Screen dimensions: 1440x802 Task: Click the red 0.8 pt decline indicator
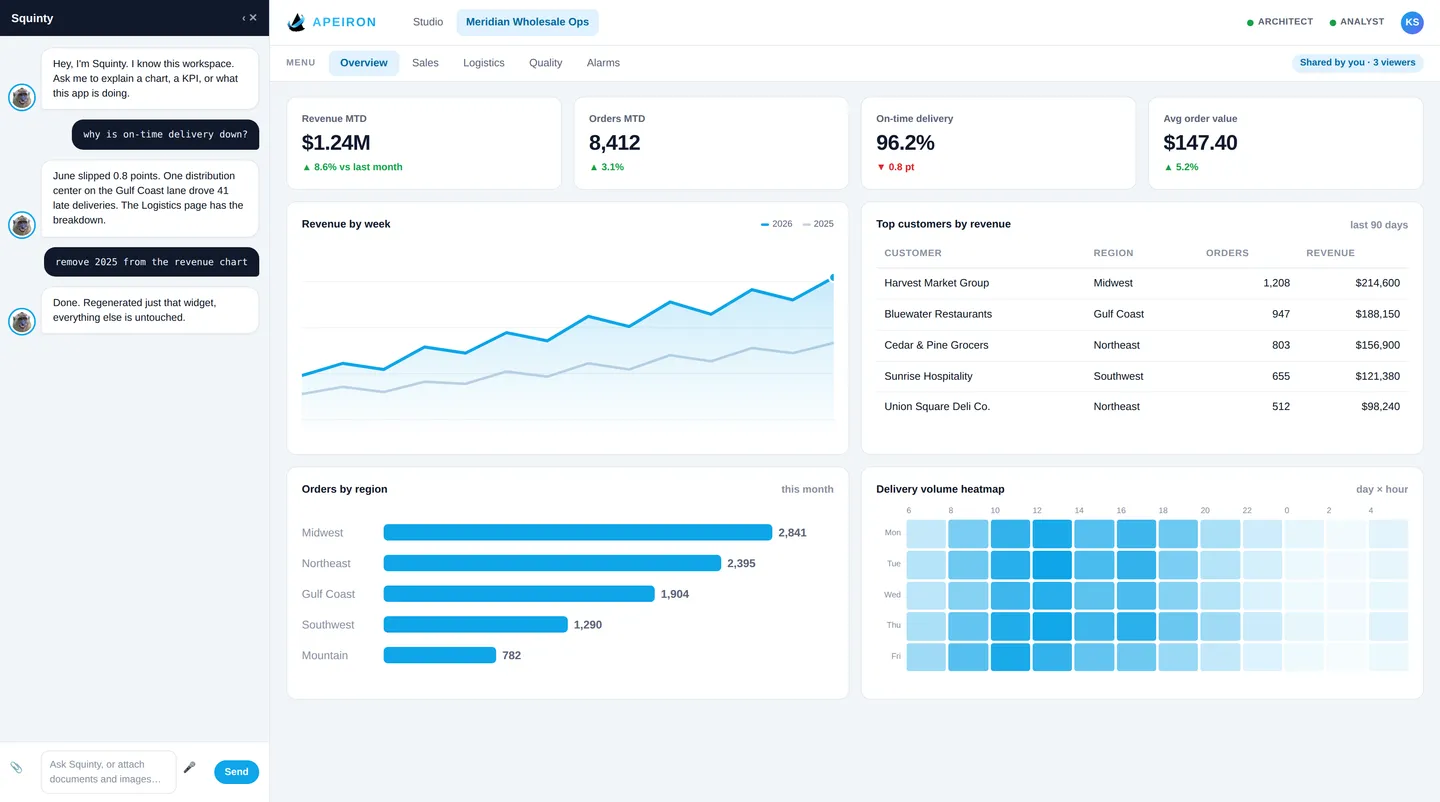pos(895,167)
